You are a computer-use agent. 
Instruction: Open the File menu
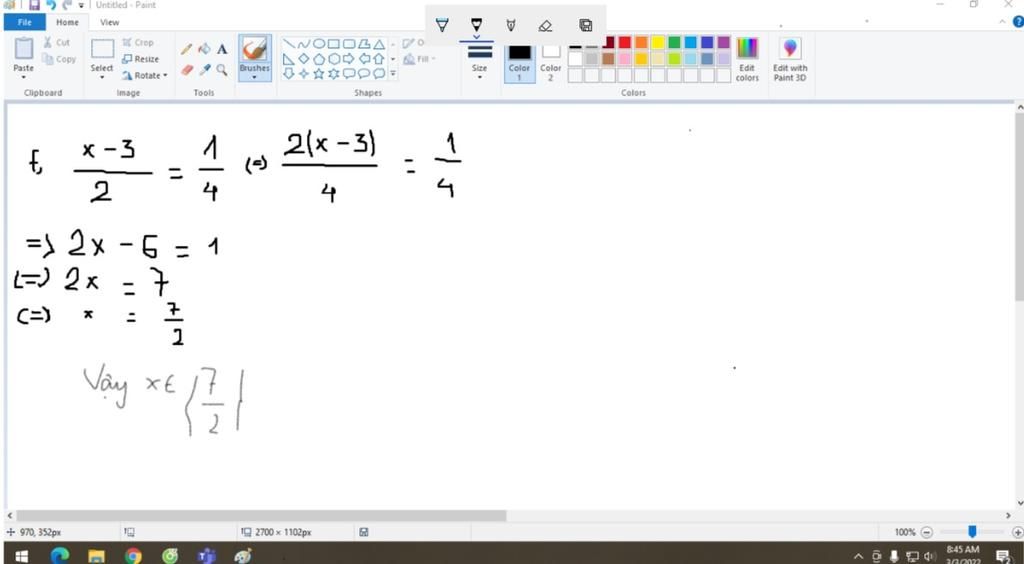(x=25, y=22)
